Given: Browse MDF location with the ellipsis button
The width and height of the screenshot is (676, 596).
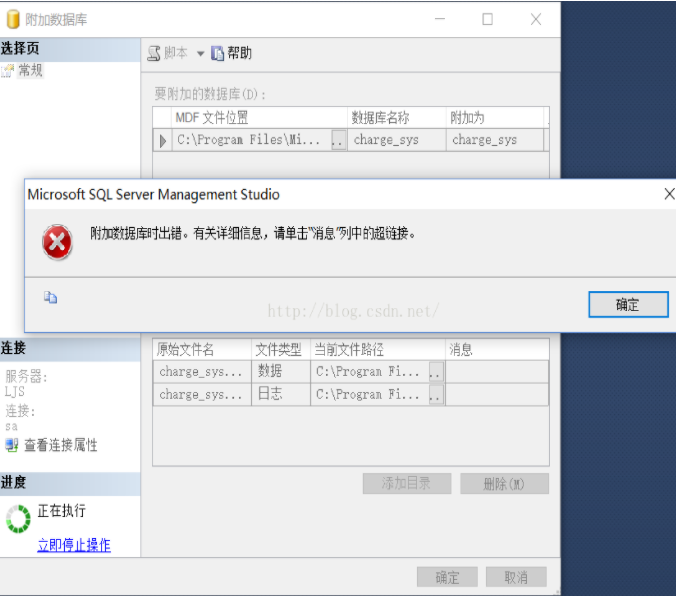Looking at the screenshot, I should click(x=338, y=140).
